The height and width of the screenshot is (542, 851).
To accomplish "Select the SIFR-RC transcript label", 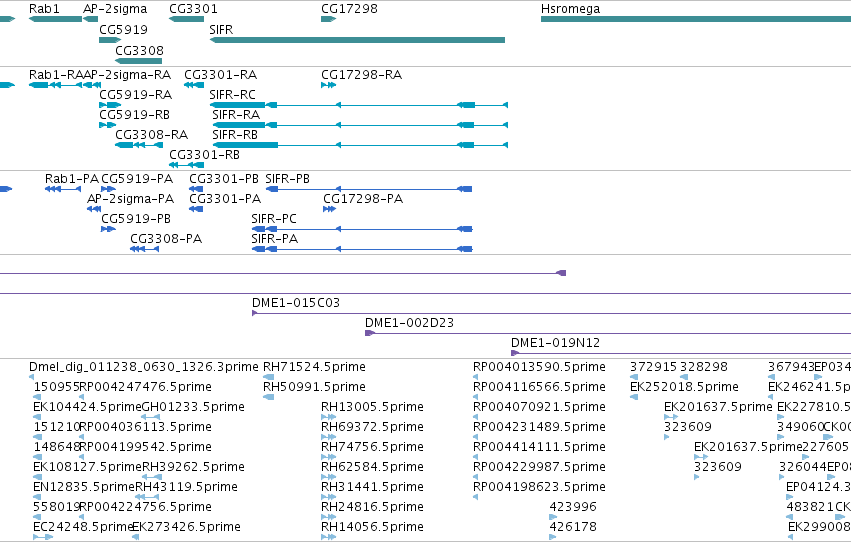I will (232, 95).
